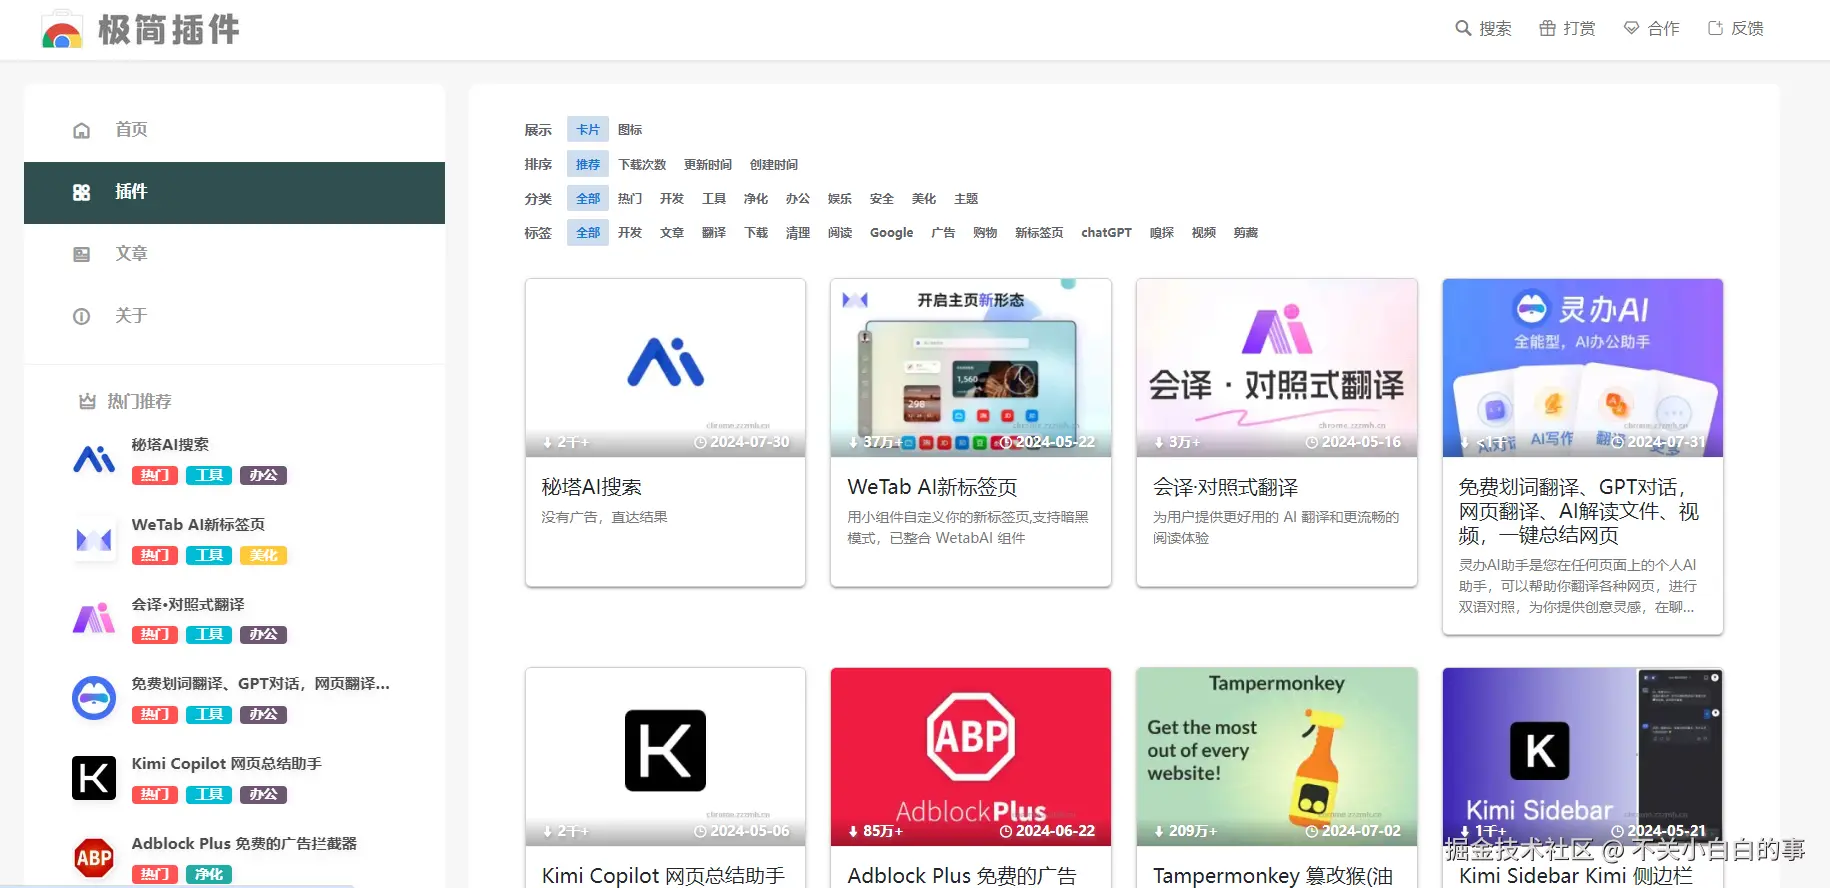Click the 会译 icon in sidebar list
The width and height of the screenshot is (1830, 888).
click(94, 619)
